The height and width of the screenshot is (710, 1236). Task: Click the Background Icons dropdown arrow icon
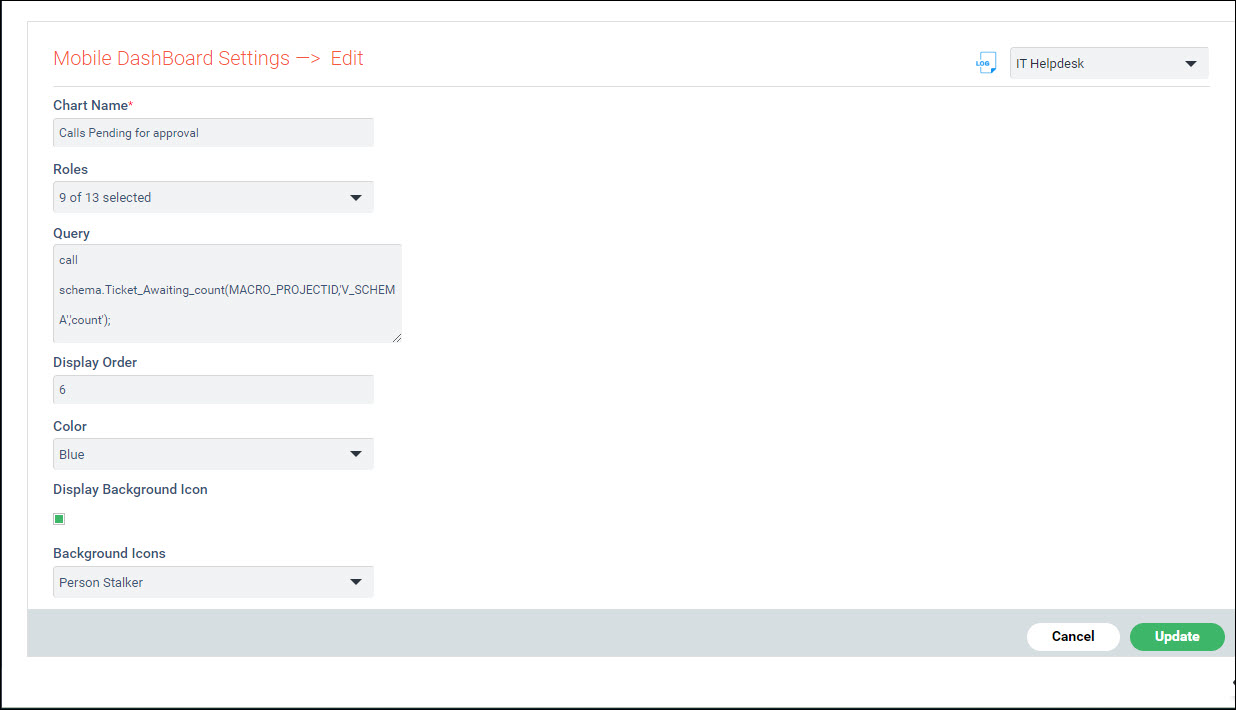(356, 582)
